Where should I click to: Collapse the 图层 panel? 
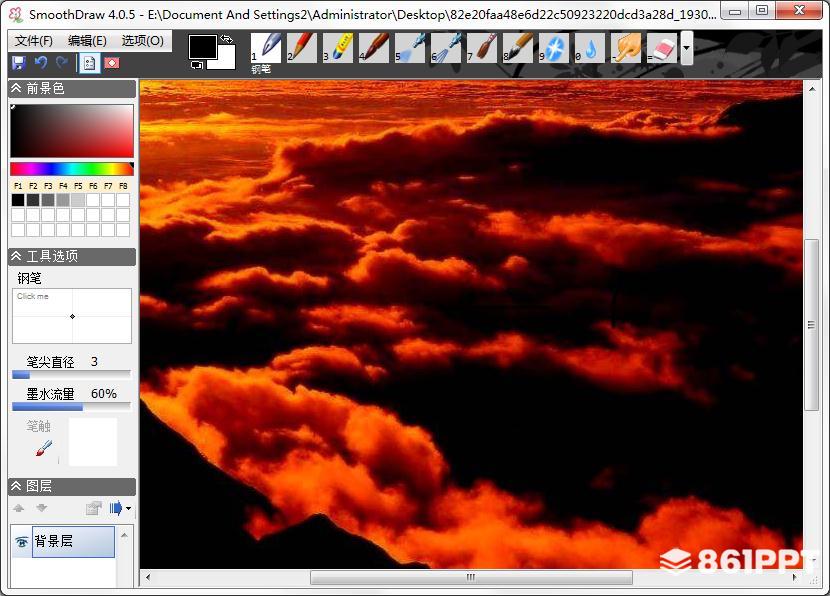point(16,486)
